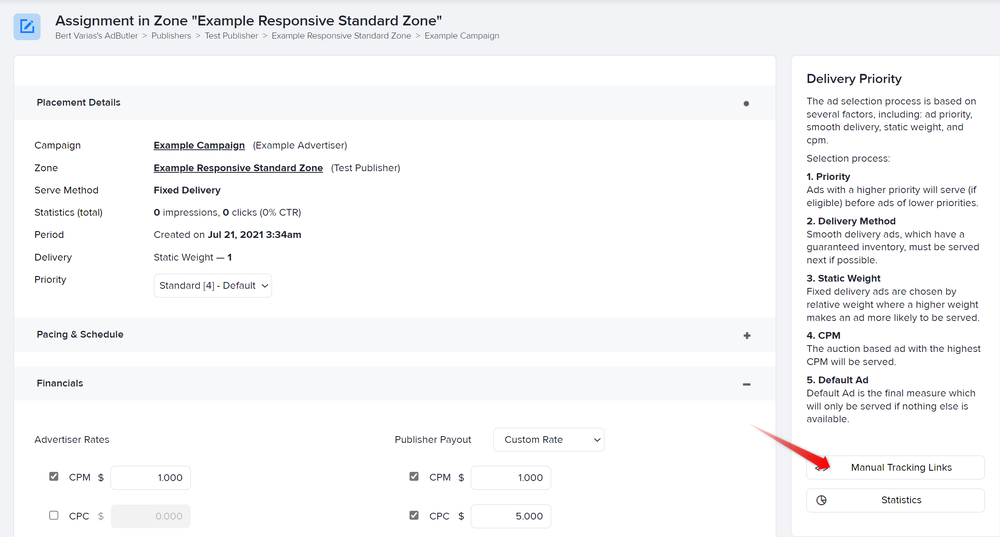Click 'Created on Jul 21, 2021 3:34am' text

227,235
